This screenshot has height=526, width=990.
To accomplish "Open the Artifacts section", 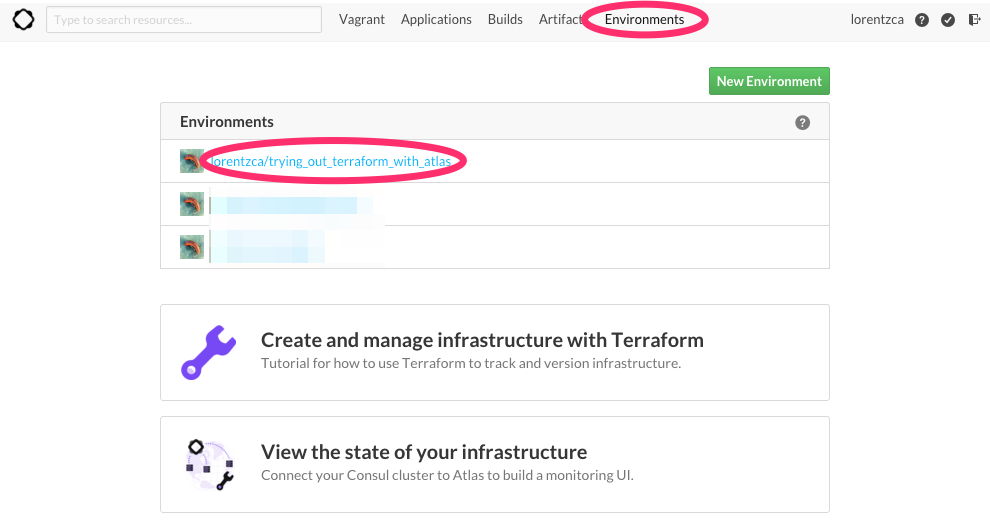I will point(561,20).
